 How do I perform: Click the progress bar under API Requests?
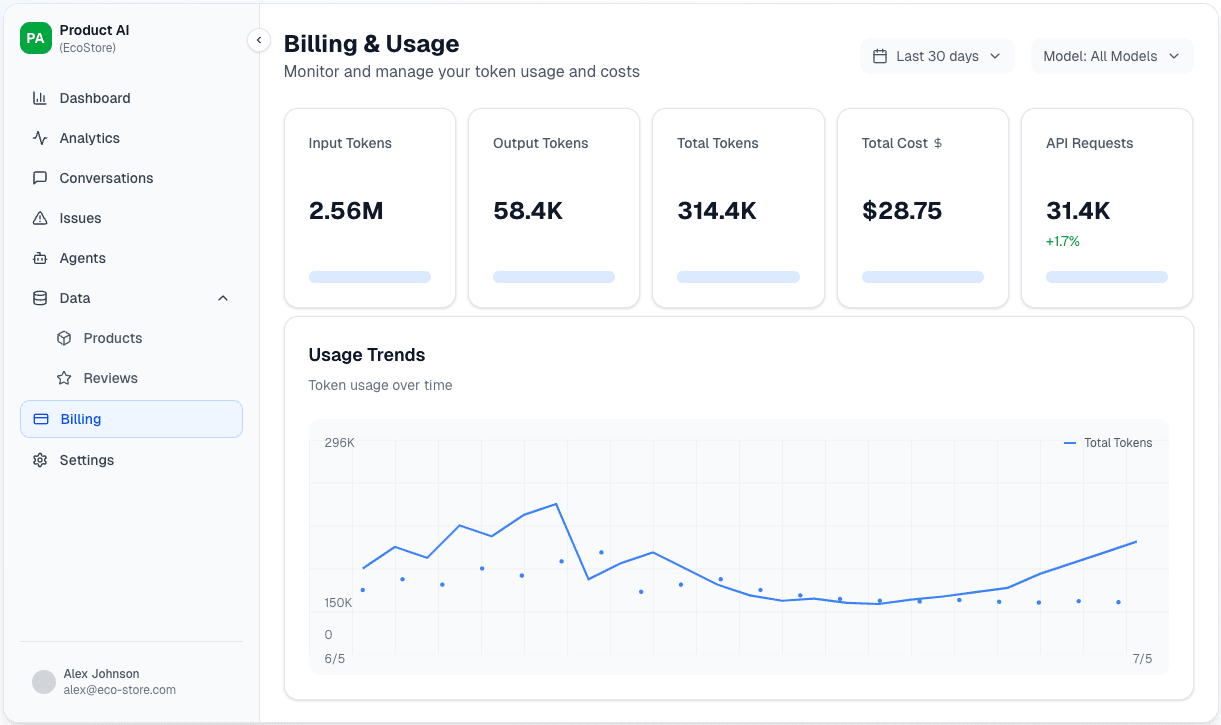(x=1106, y=276)
